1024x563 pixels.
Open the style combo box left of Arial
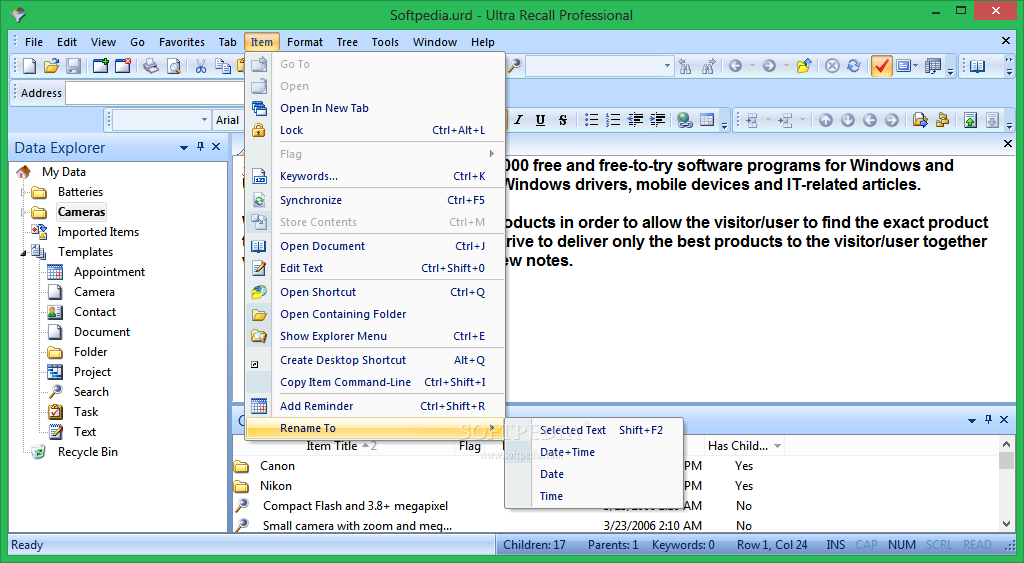(x=161, y=120)
